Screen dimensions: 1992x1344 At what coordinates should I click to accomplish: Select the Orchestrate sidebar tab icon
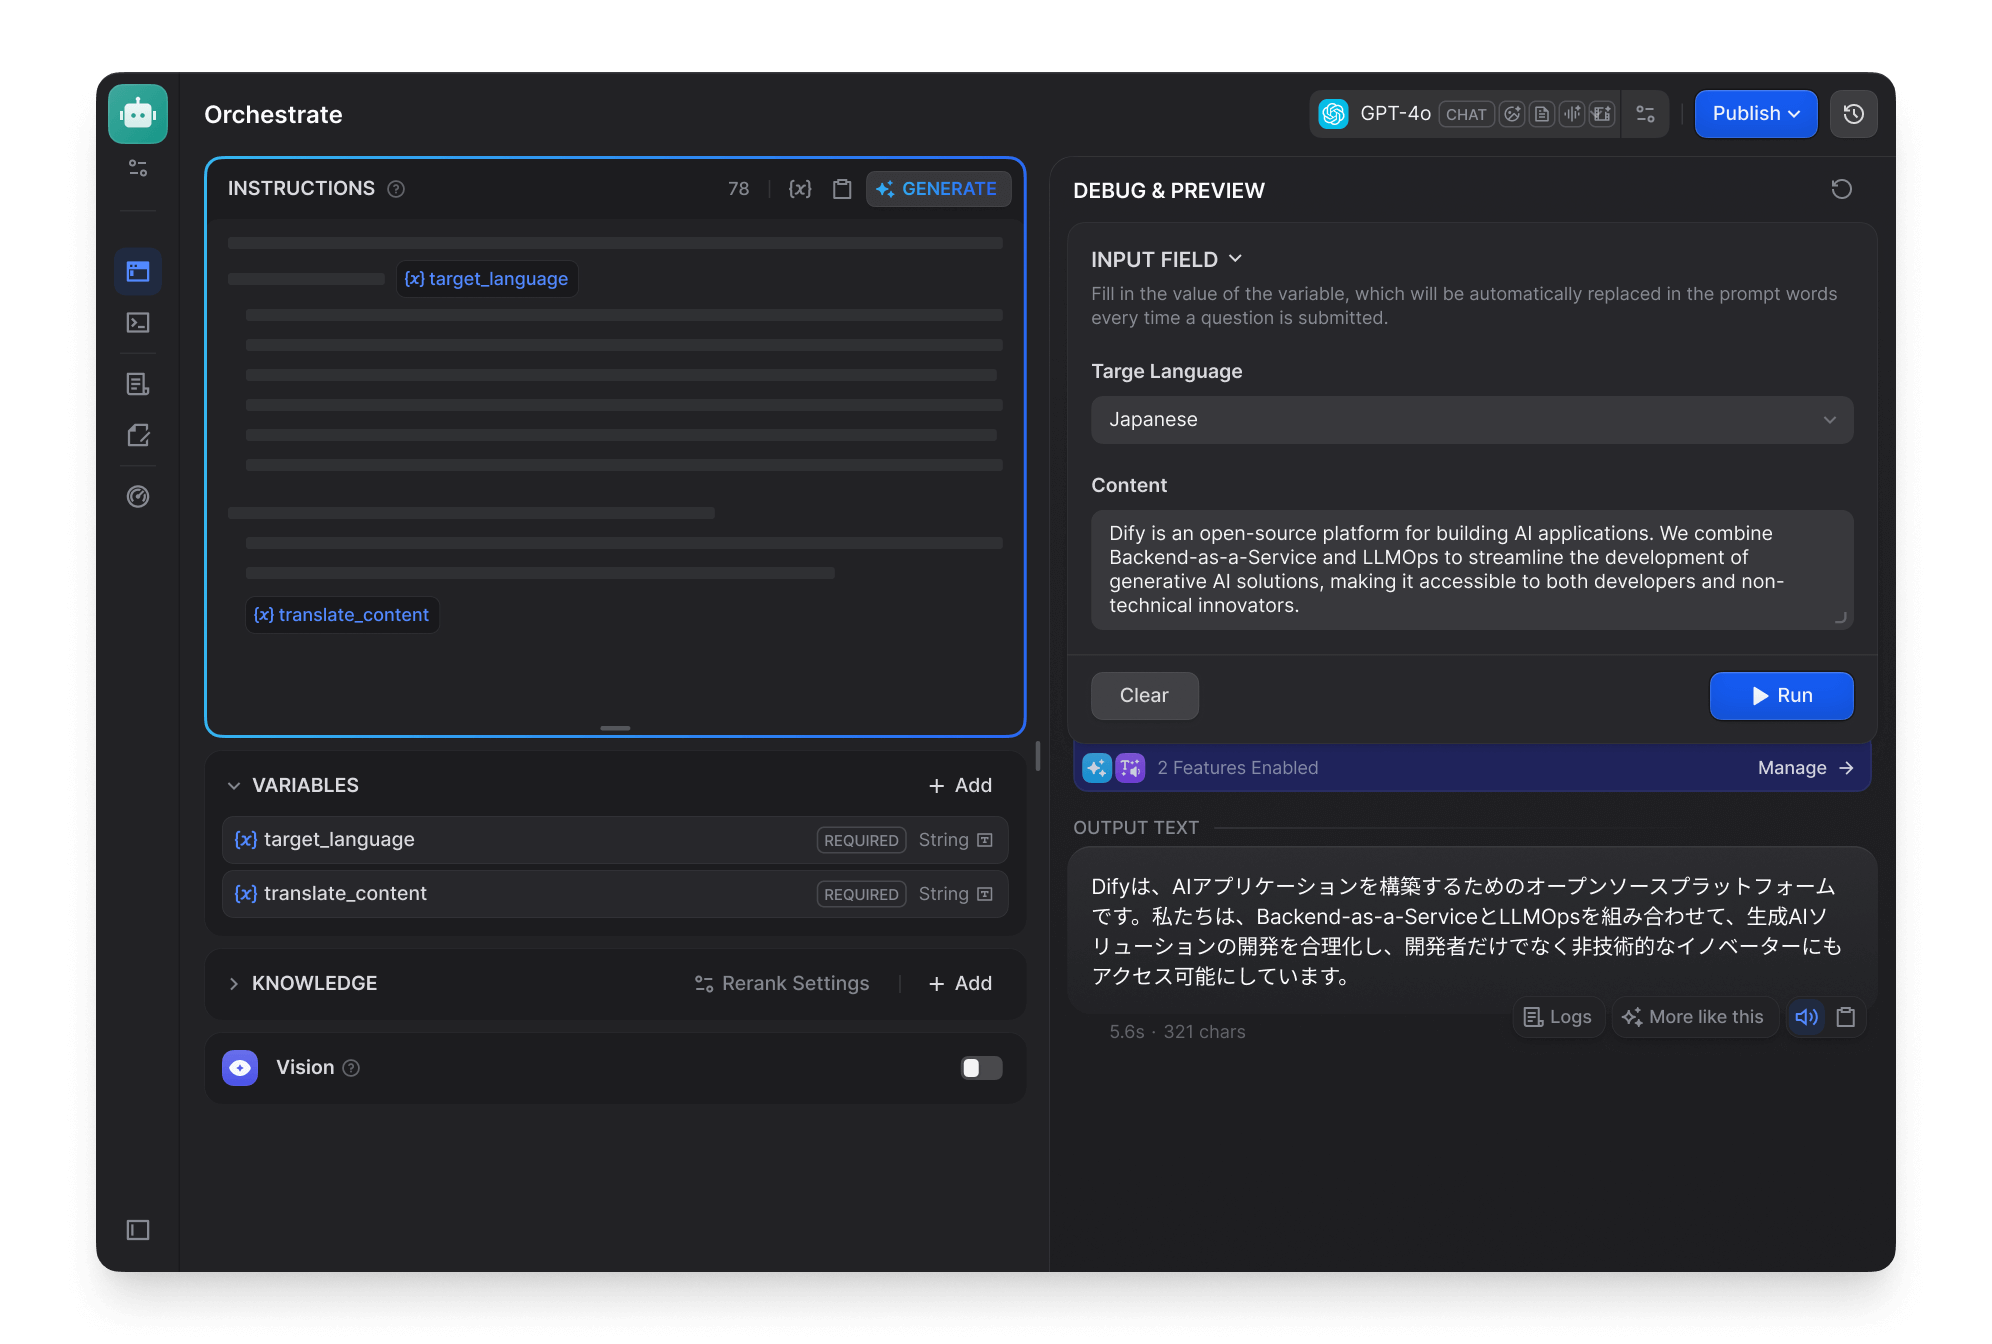(x=138, y=271)
